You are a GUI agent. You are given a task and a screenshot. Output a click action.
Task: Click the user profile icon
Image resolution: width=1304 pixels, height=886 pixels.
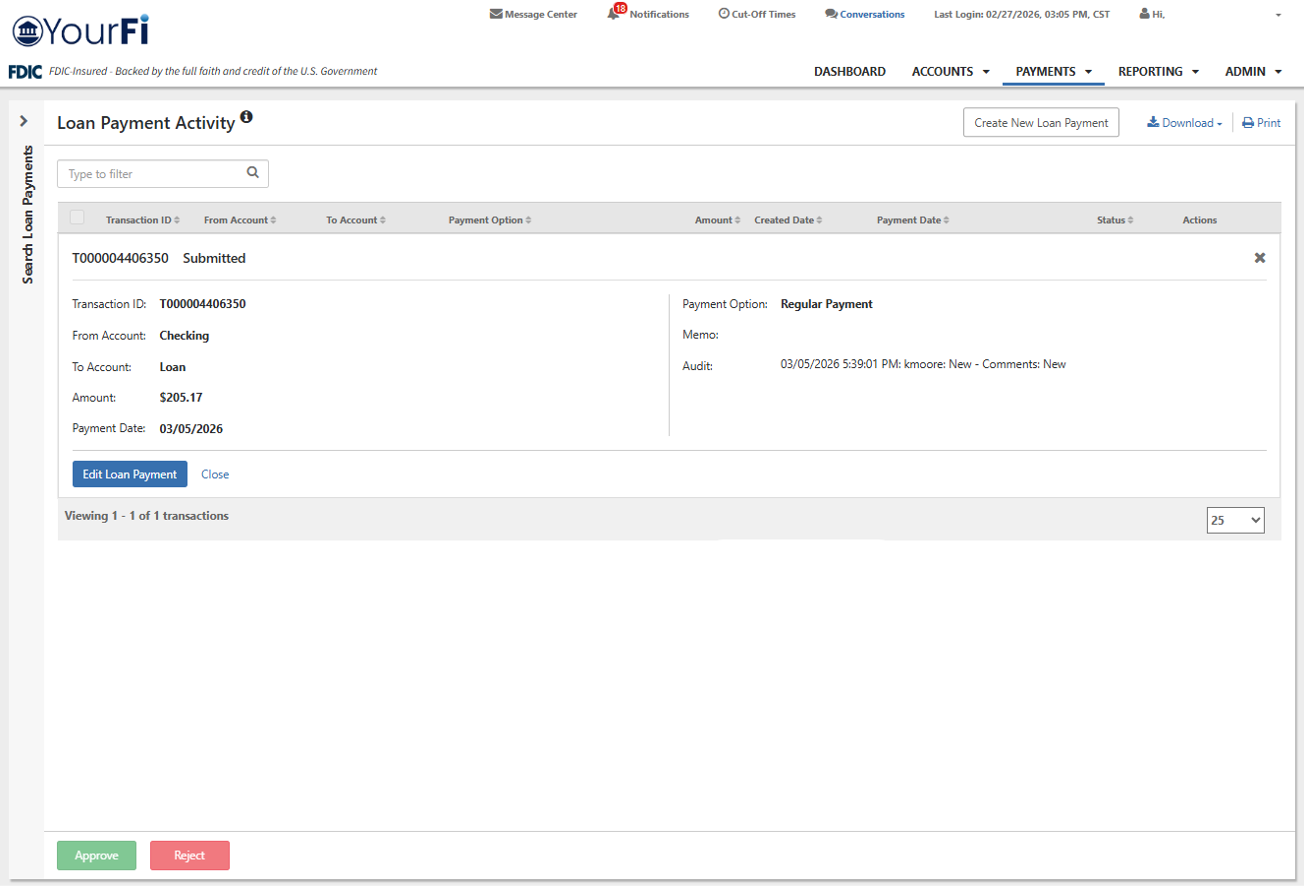point(1144,14)
